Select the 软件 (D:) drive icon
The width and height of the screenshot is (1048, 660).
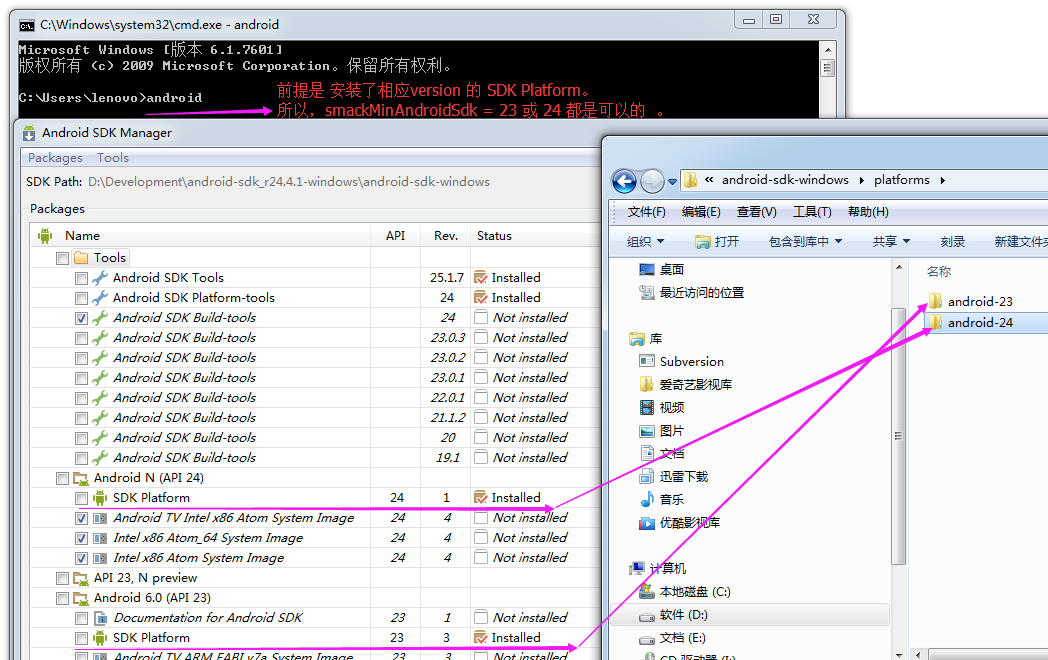tap(646, 615)
